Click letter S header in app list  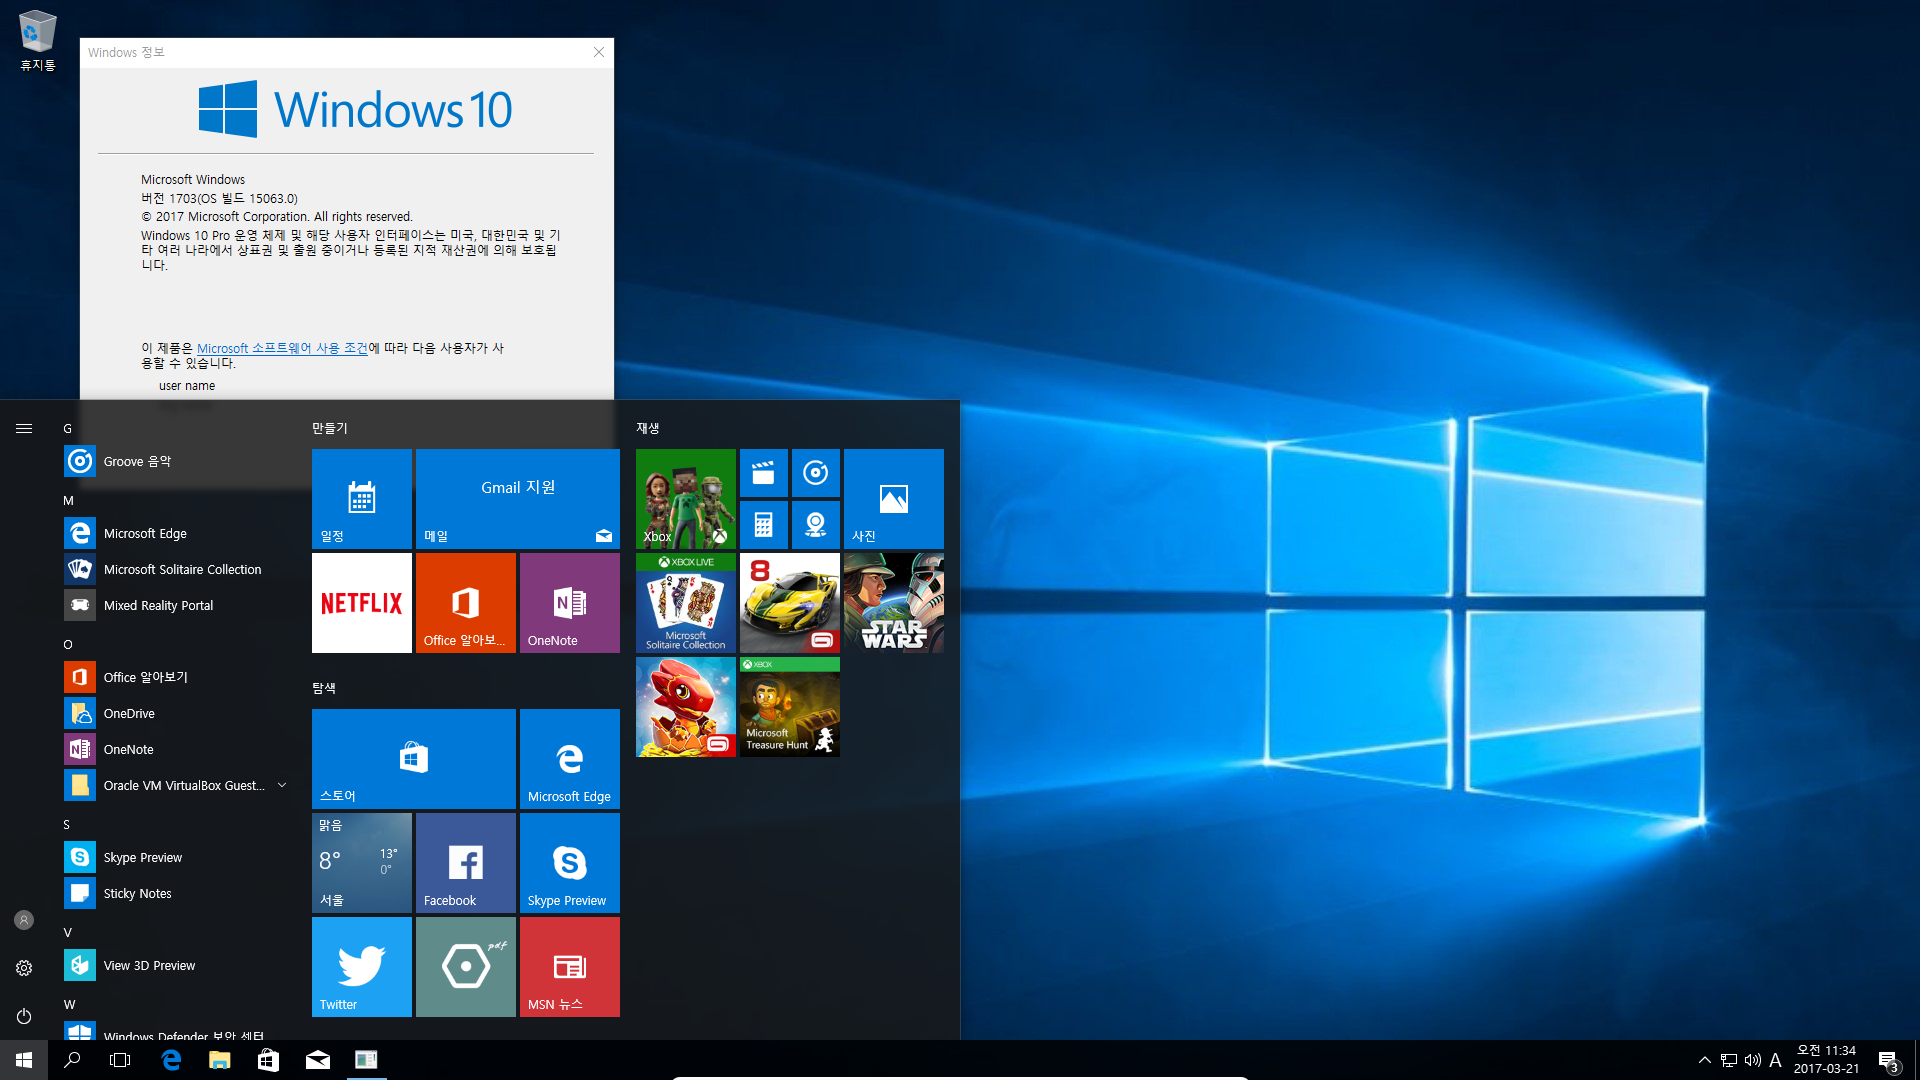pos(67,824)
